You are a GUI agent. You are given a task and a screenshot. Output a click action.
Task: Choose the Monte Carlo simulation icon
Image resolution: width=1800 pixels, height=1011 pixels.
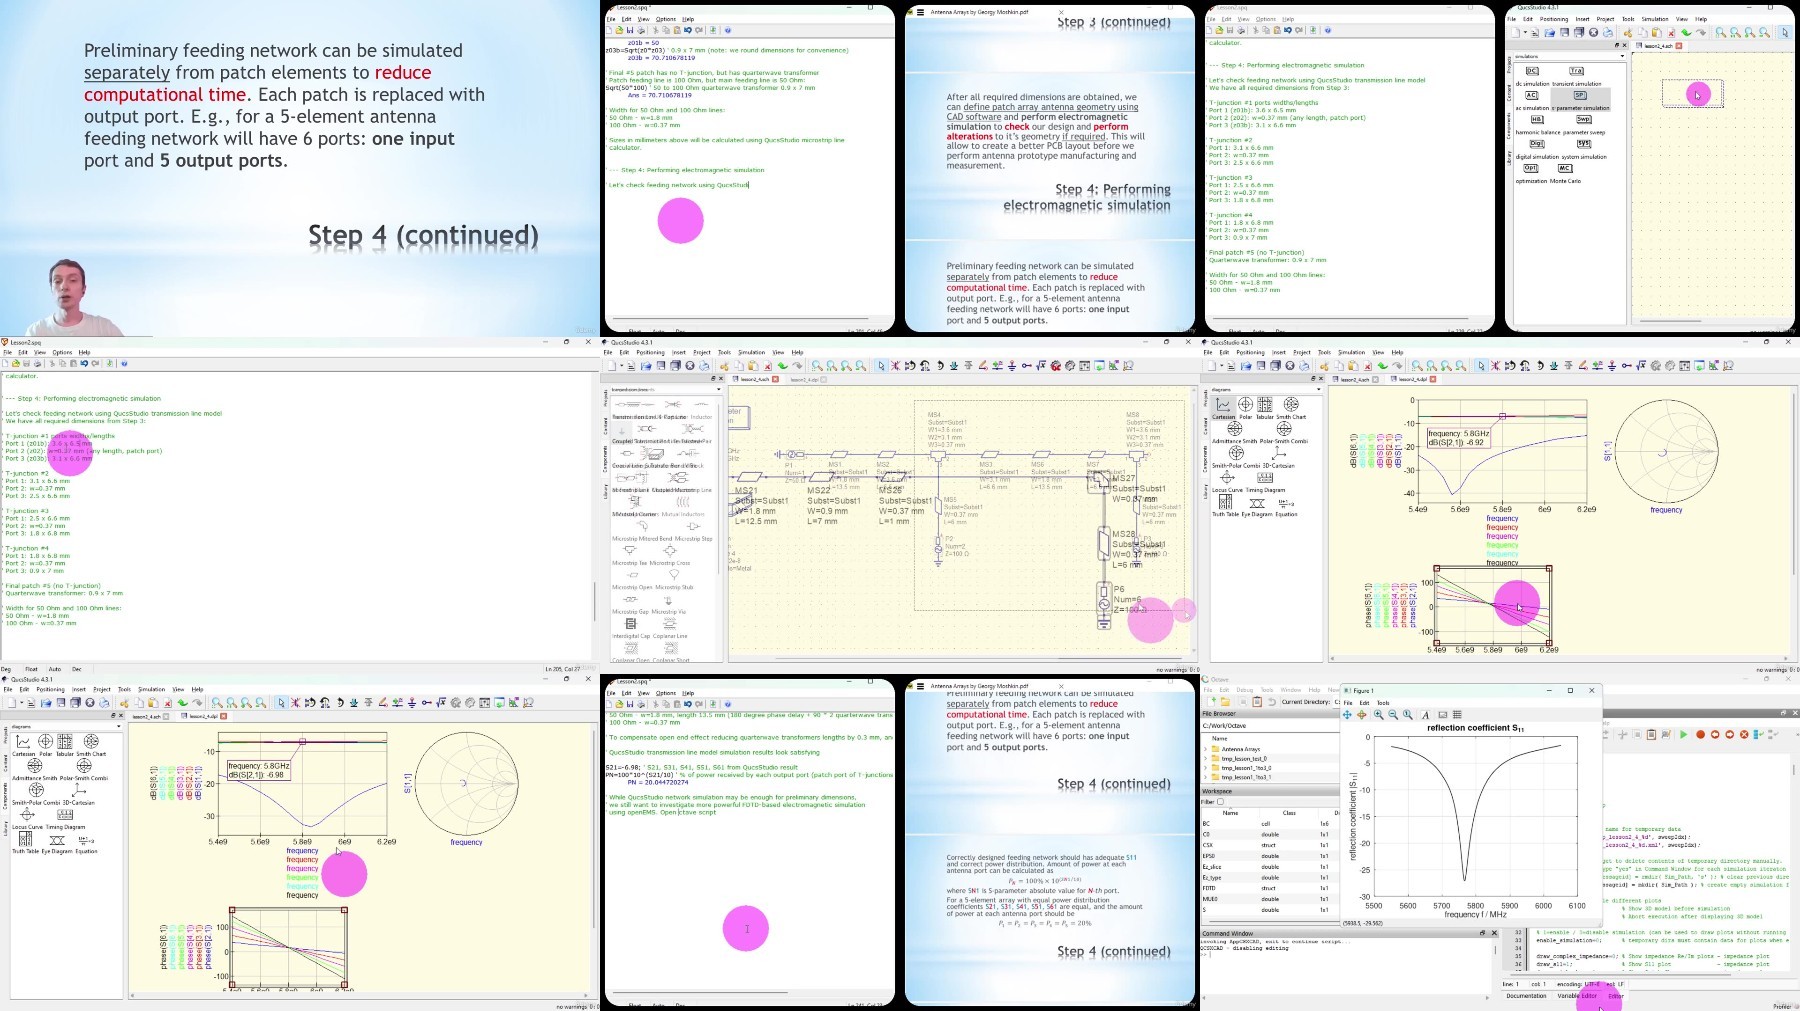coord(1565,167)
